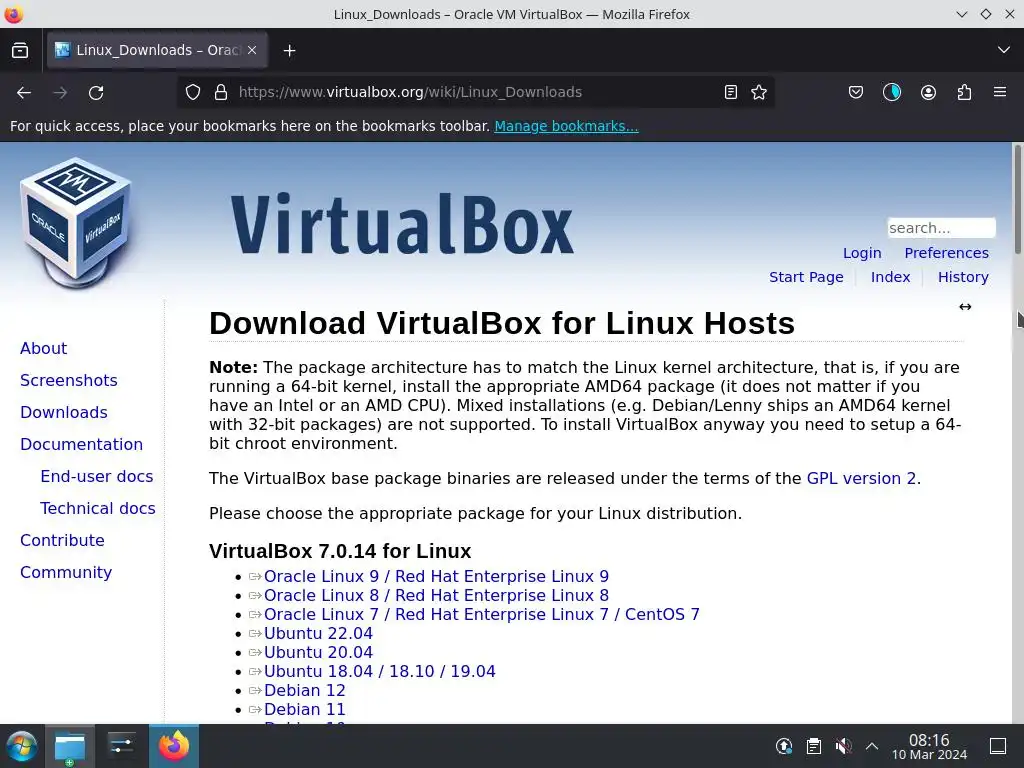Image resolution: width=1024 pixels, height=768 pixels.
Task: Open a new tab with plus button
Action: click(x=289, y=50)
